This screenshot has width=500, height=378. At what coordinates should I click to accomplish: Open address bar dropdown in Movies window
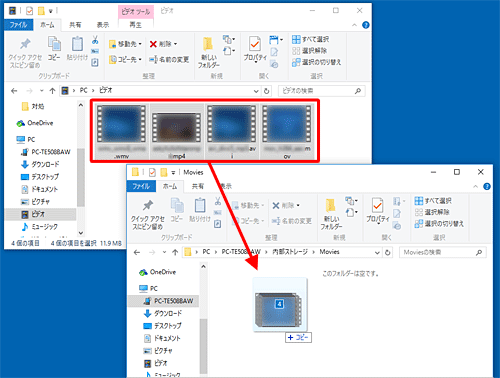click(377, 253)
